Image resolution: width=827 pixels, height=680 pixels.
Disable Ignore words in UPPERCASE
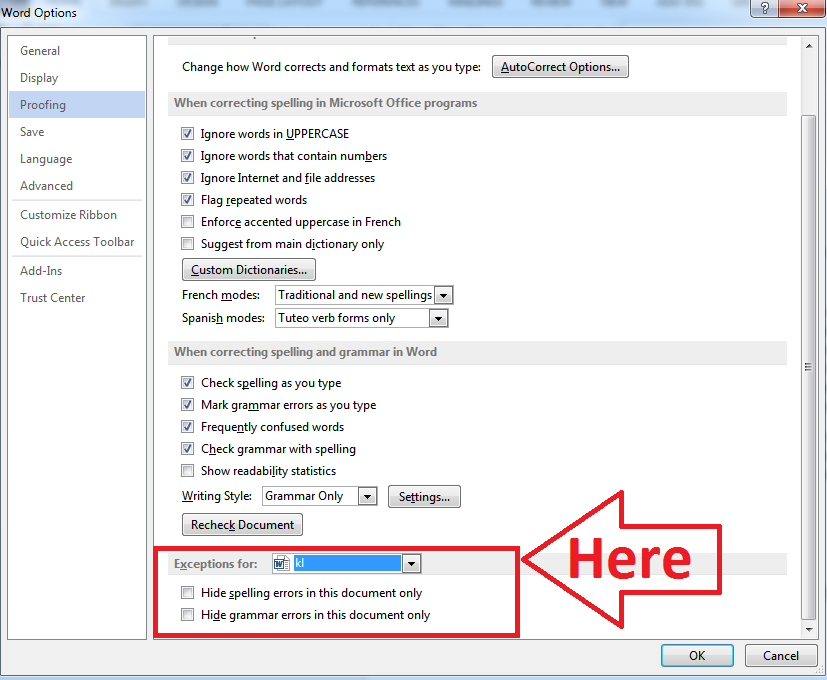[187, 133]
